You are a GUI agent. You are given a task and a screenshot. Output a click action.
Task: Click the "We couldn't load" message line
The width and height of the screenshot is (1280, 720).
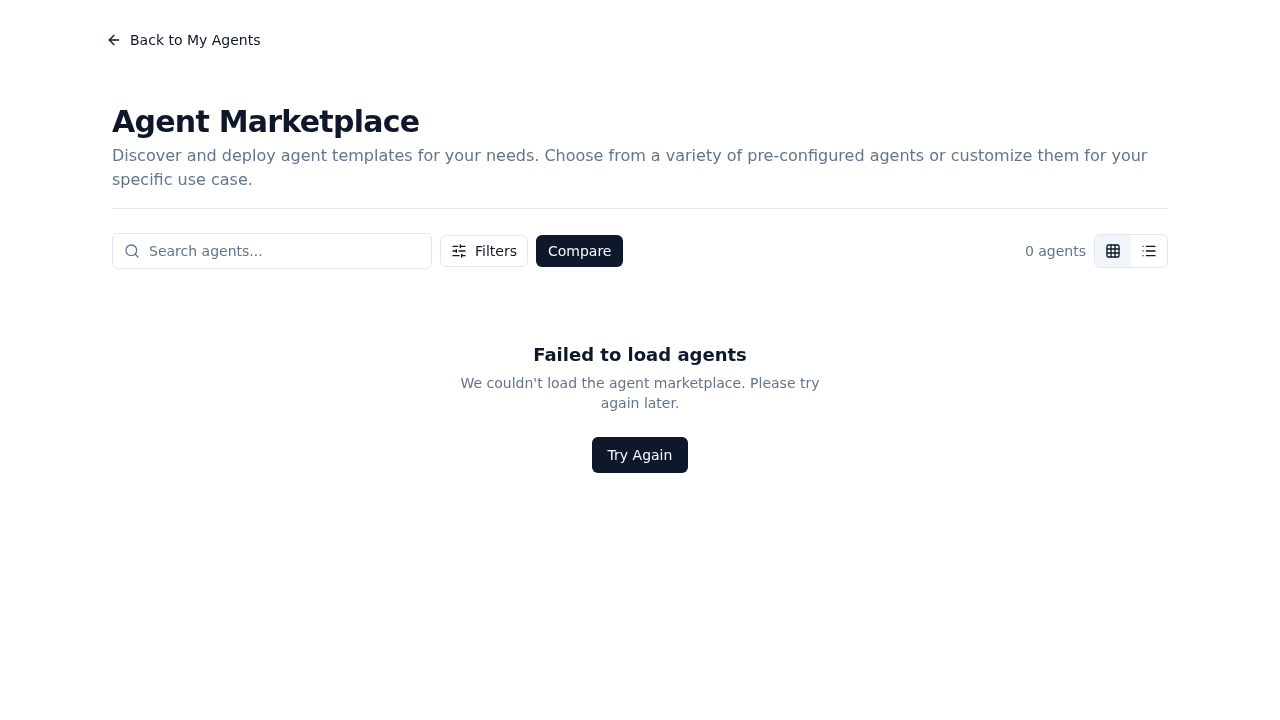(640, 383)
